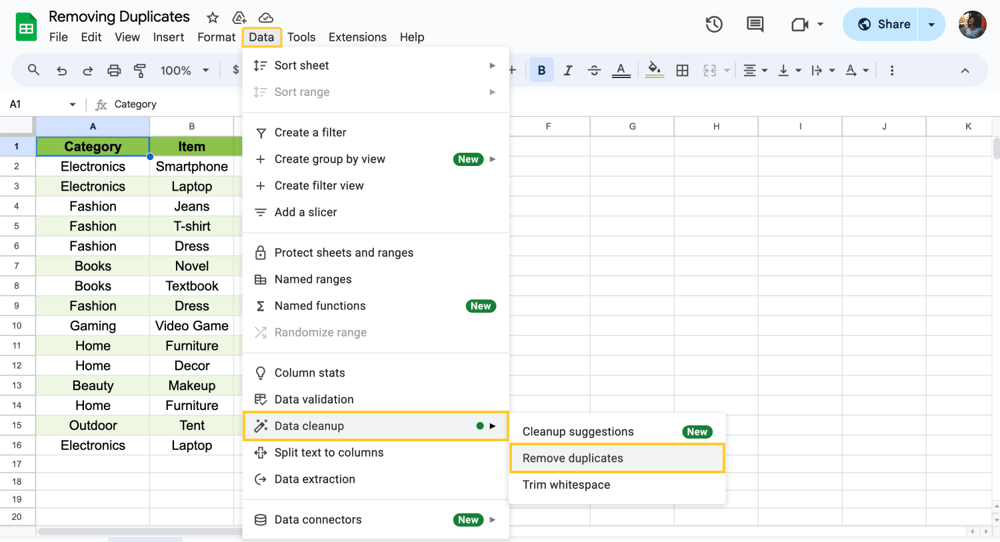Image resolution: width=1000 pixels, height=542 pixels.
Task: Open the comments panel icon
Action: [755, 24]
